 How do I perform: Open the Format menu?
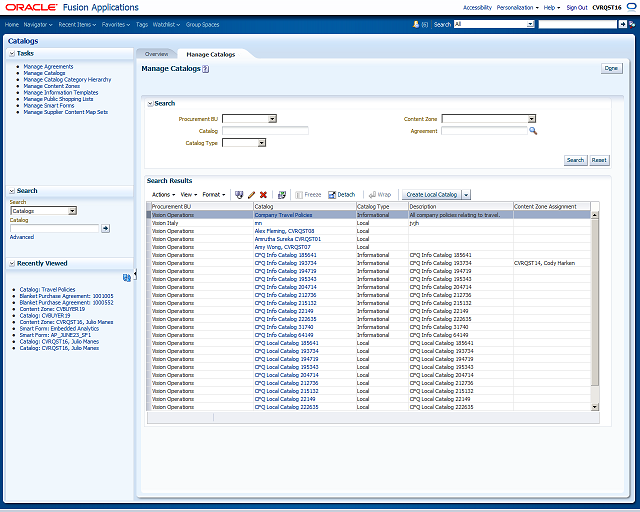[213, 195]
